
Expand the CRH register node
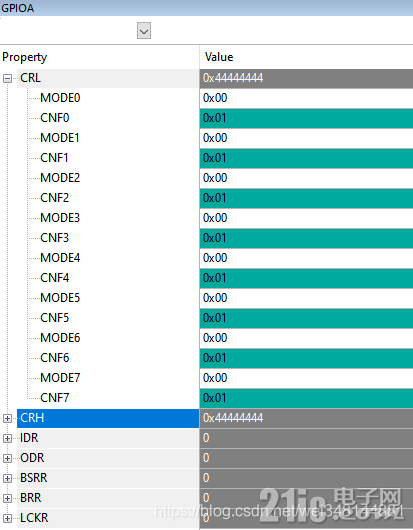click(7, 418)
